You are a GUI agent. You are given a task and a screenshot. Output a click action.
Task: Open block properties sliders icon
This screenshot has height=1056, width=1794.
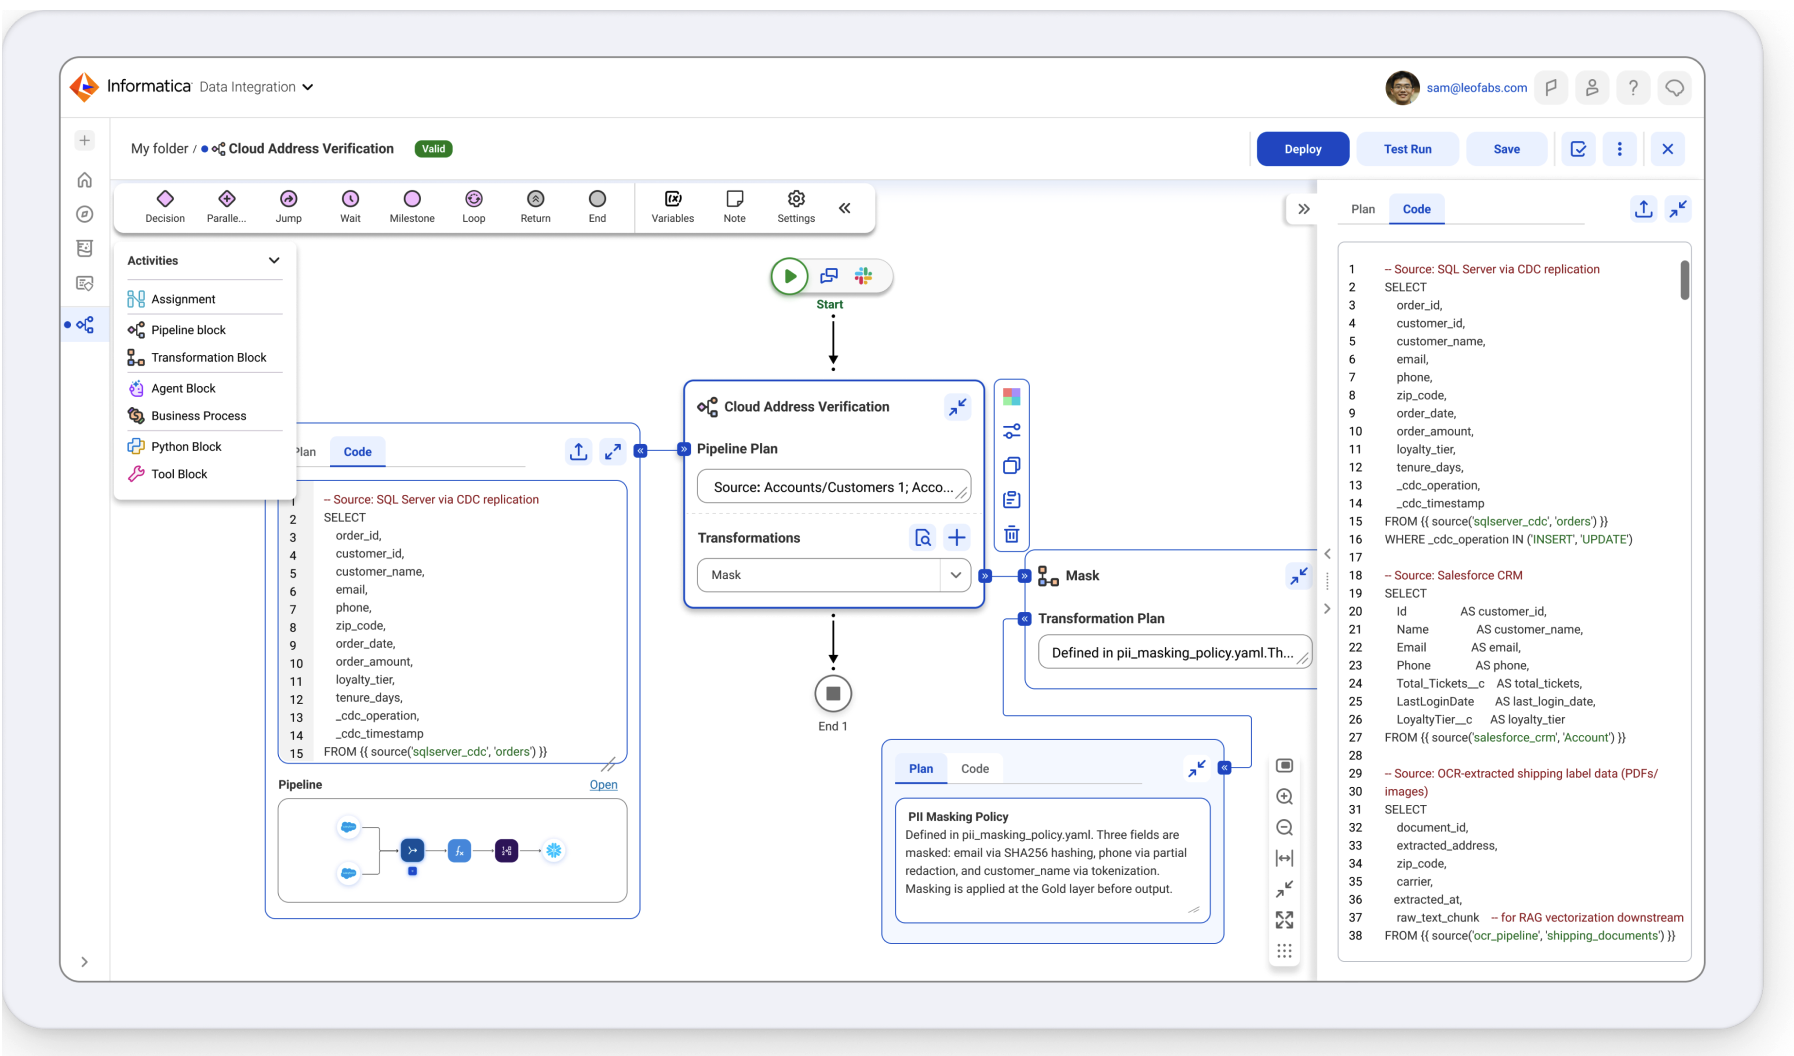tap(1012, 431)
